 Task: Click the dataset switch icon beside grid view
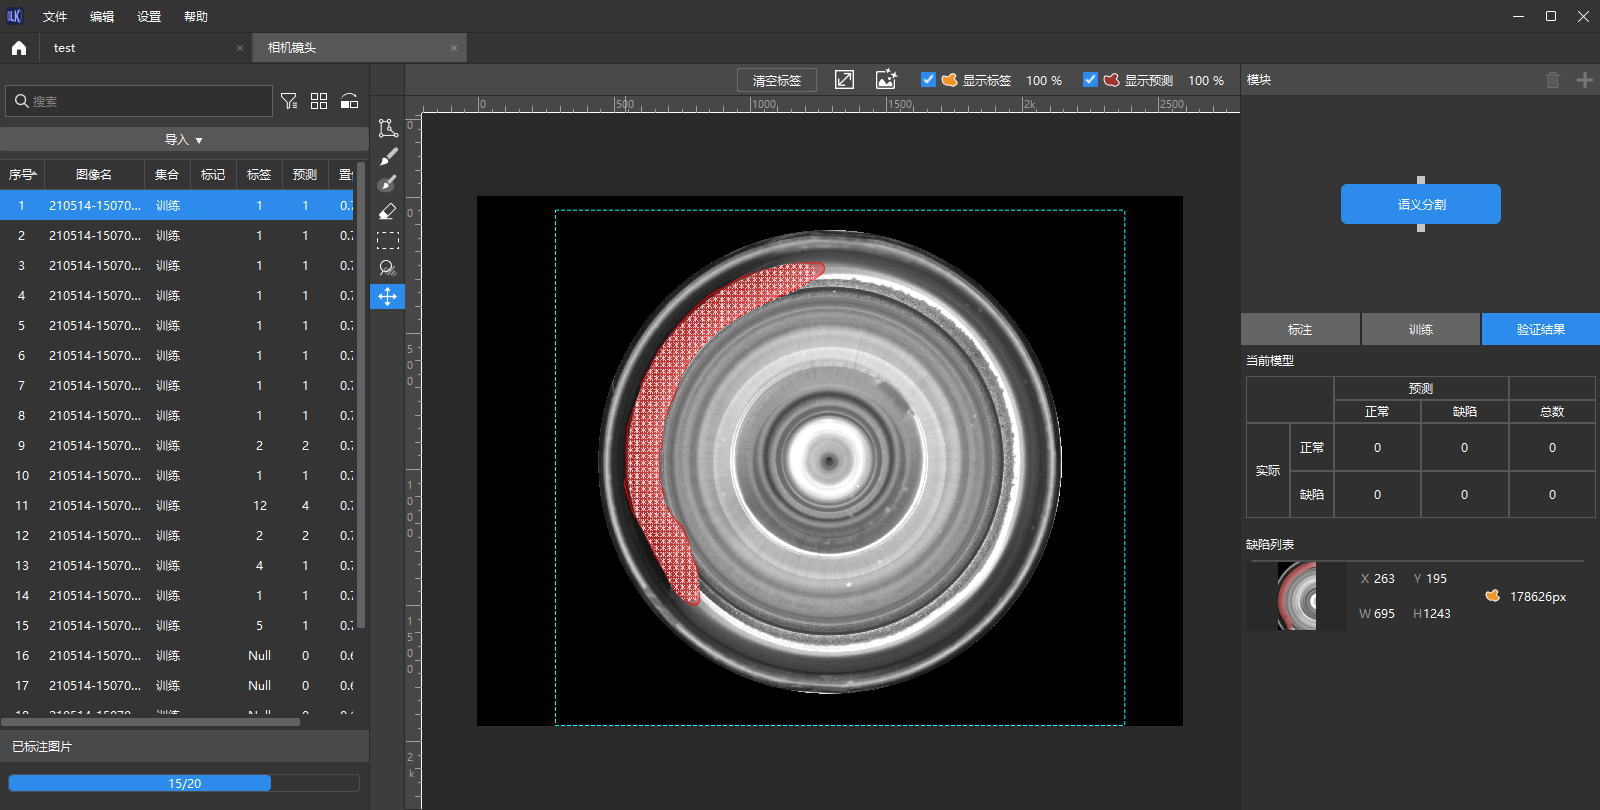point(349,101)
